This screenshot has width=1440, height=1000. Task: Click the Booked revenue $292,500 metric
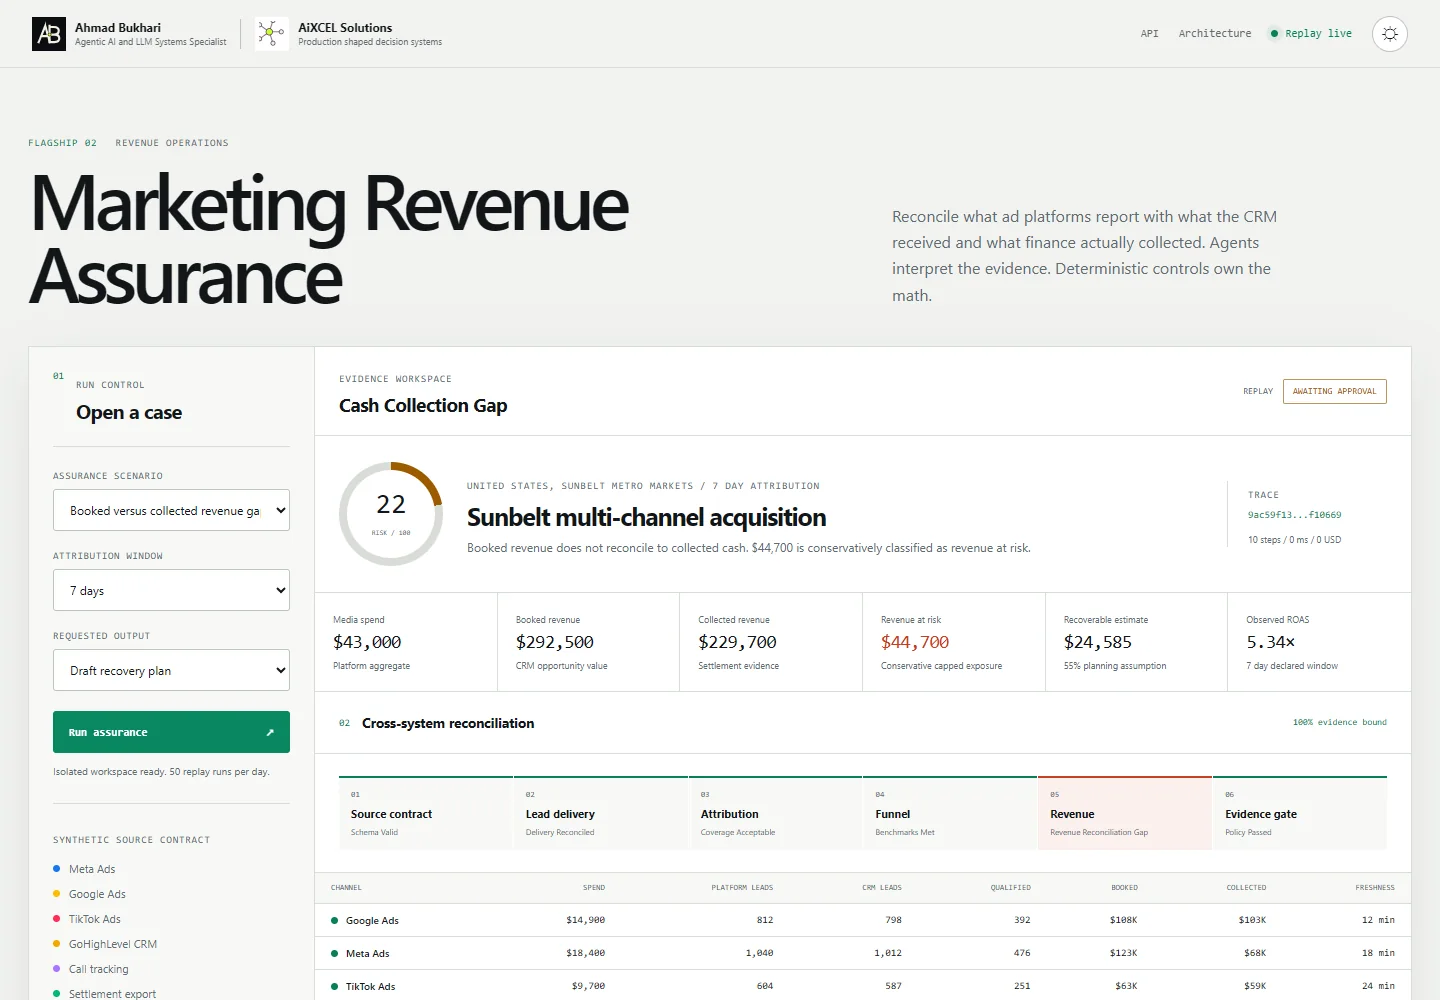[588, 642]
